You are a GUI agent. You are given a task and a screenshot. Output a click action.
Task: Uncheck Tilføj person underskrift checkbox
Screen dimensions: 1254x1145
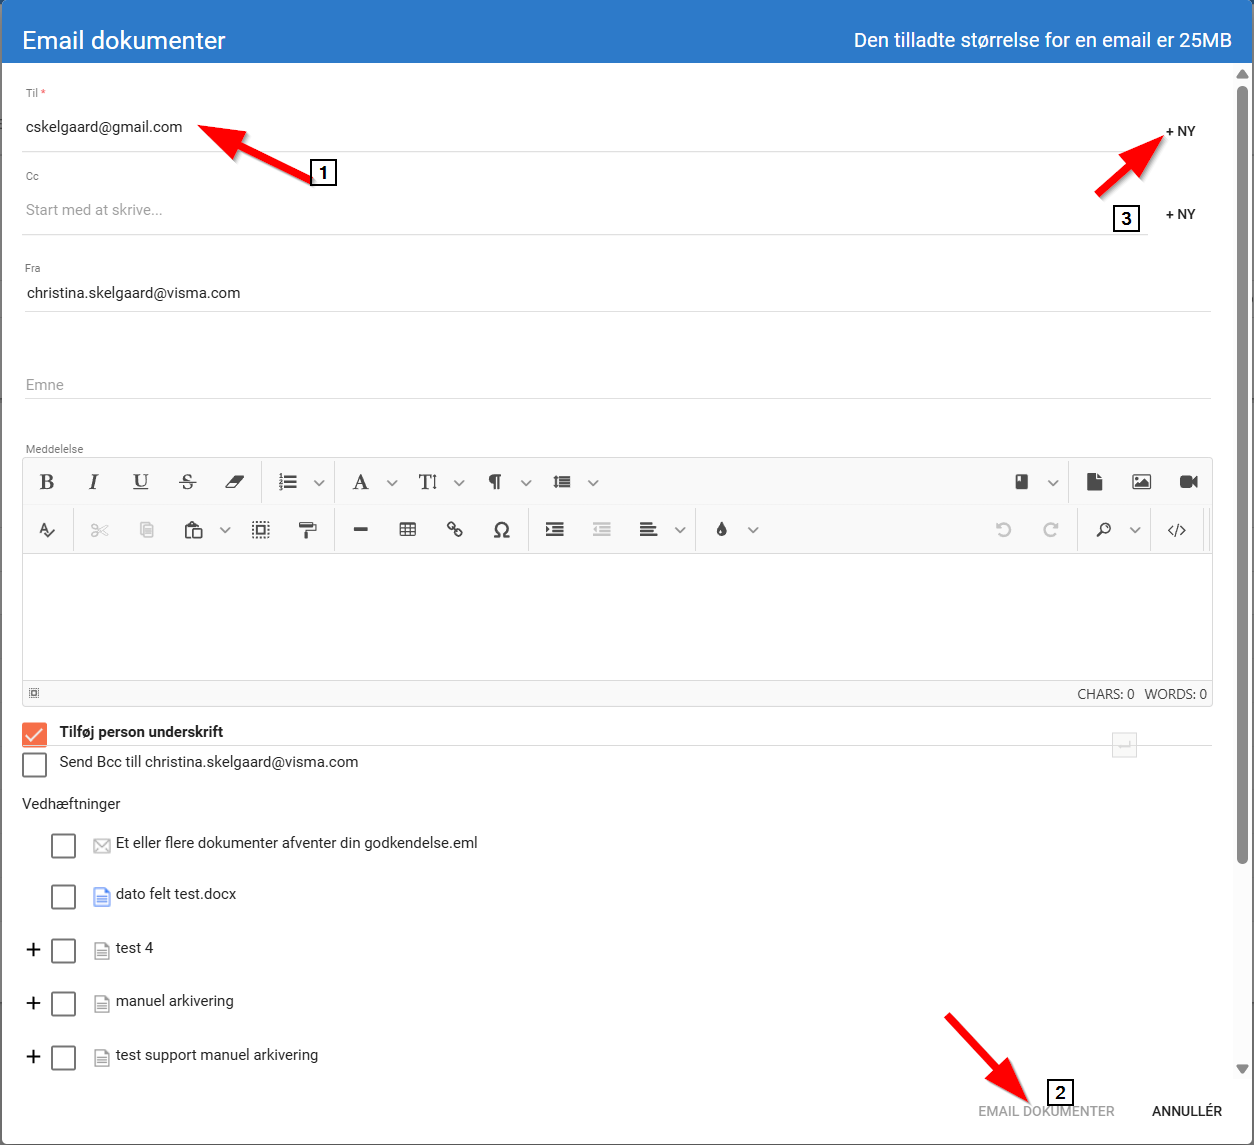click(34, 734)
